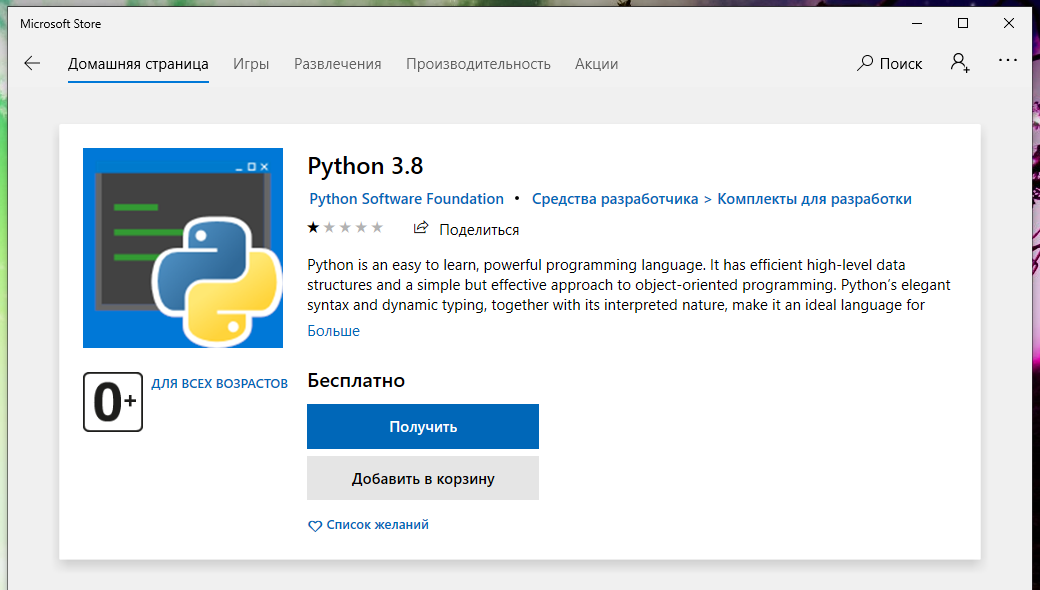Screen dimensions: 1040x590
Task: Click the 0+ age rating badge
Action: tap(113, 401)
